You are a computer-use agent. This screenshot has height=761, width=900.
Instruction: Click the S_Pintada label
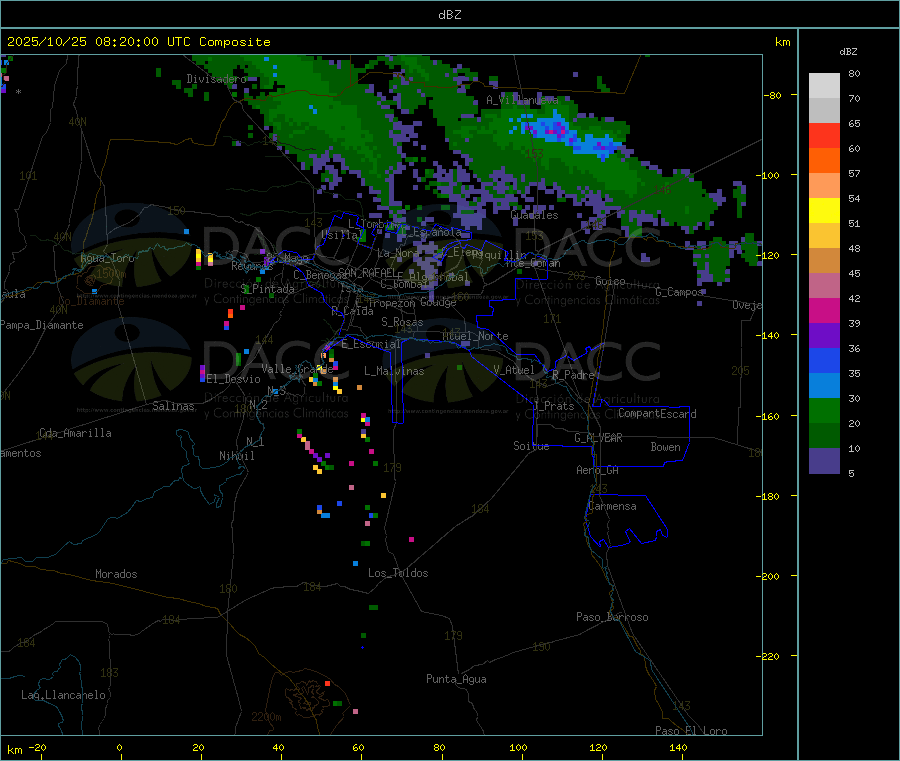click(x=267, y=289)
